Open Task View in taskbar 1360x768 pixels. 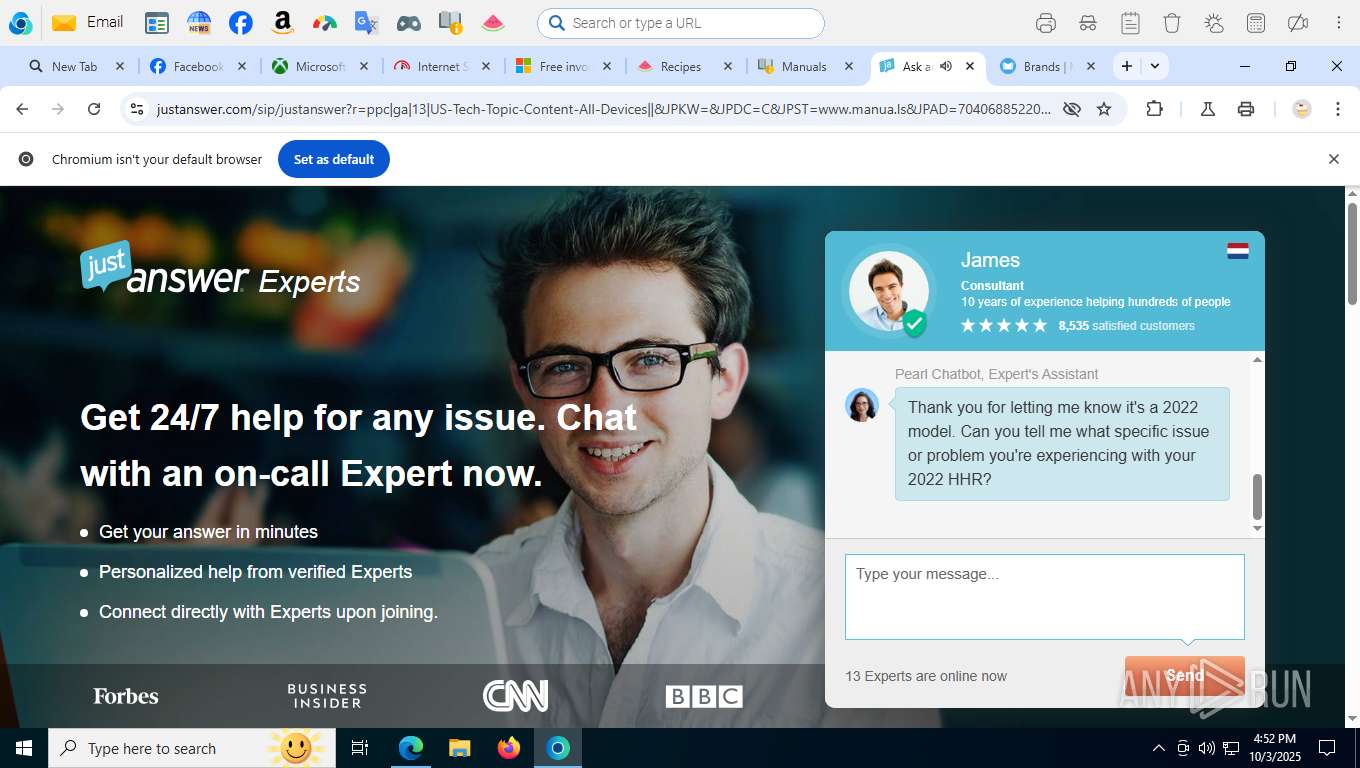click(x=360, y=748)
